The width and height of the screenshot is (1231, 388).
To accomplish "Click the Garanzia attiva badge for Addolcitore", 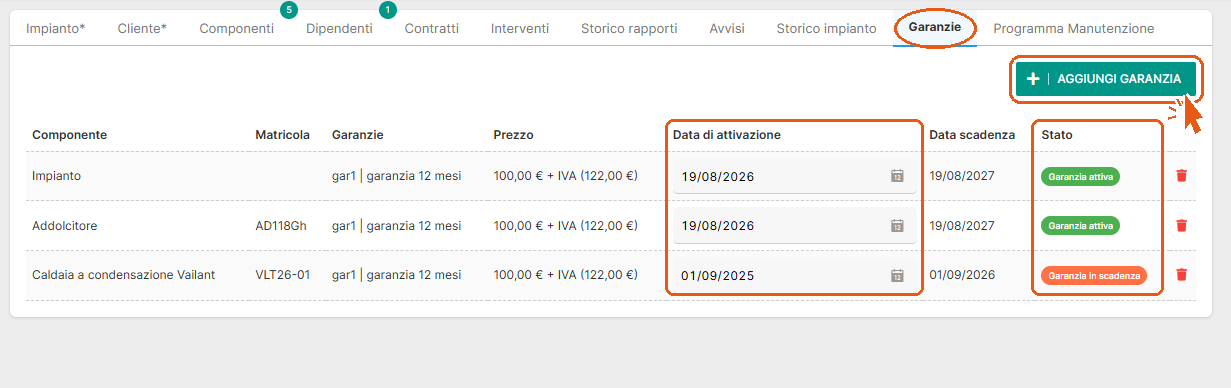I will click(x=1080, y=225).
